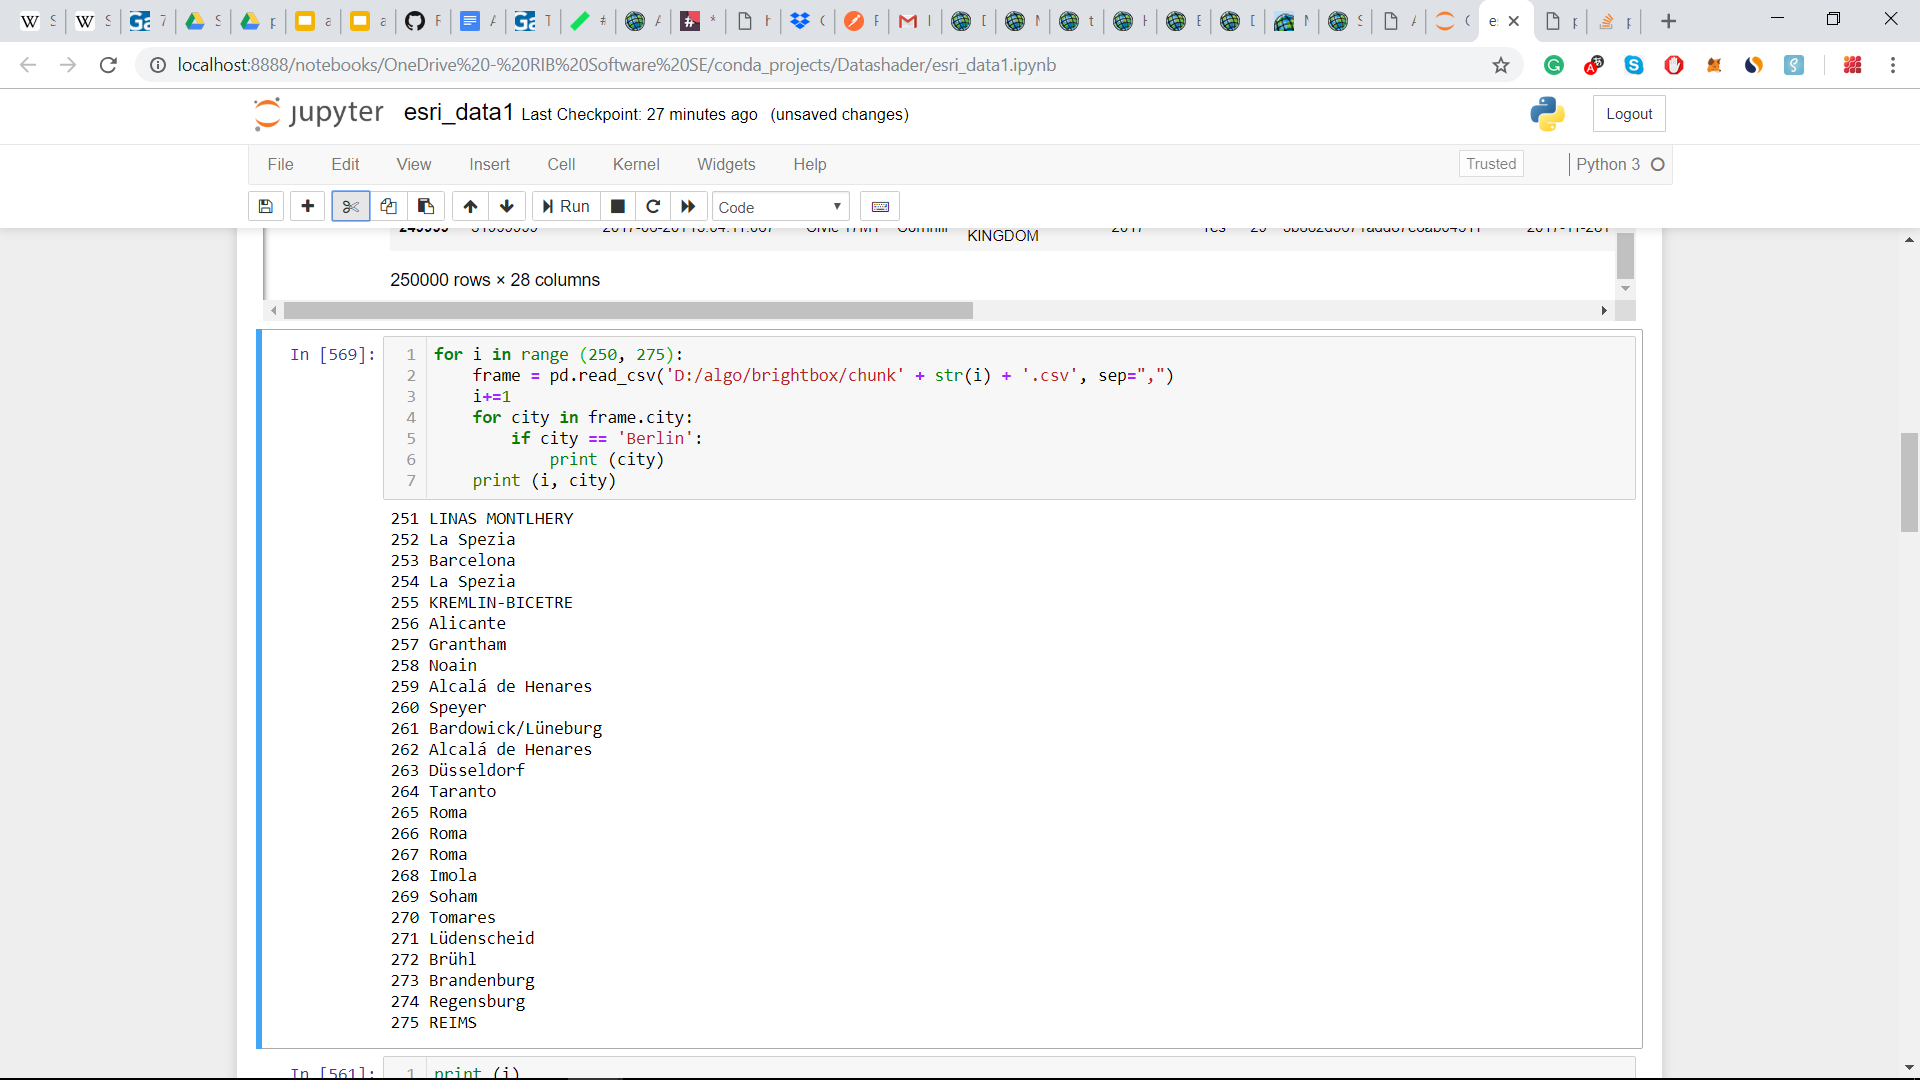Run the selected cell
This screenshot has height=1080, width=1920.
pyautogui.click(x=566, y=206)
